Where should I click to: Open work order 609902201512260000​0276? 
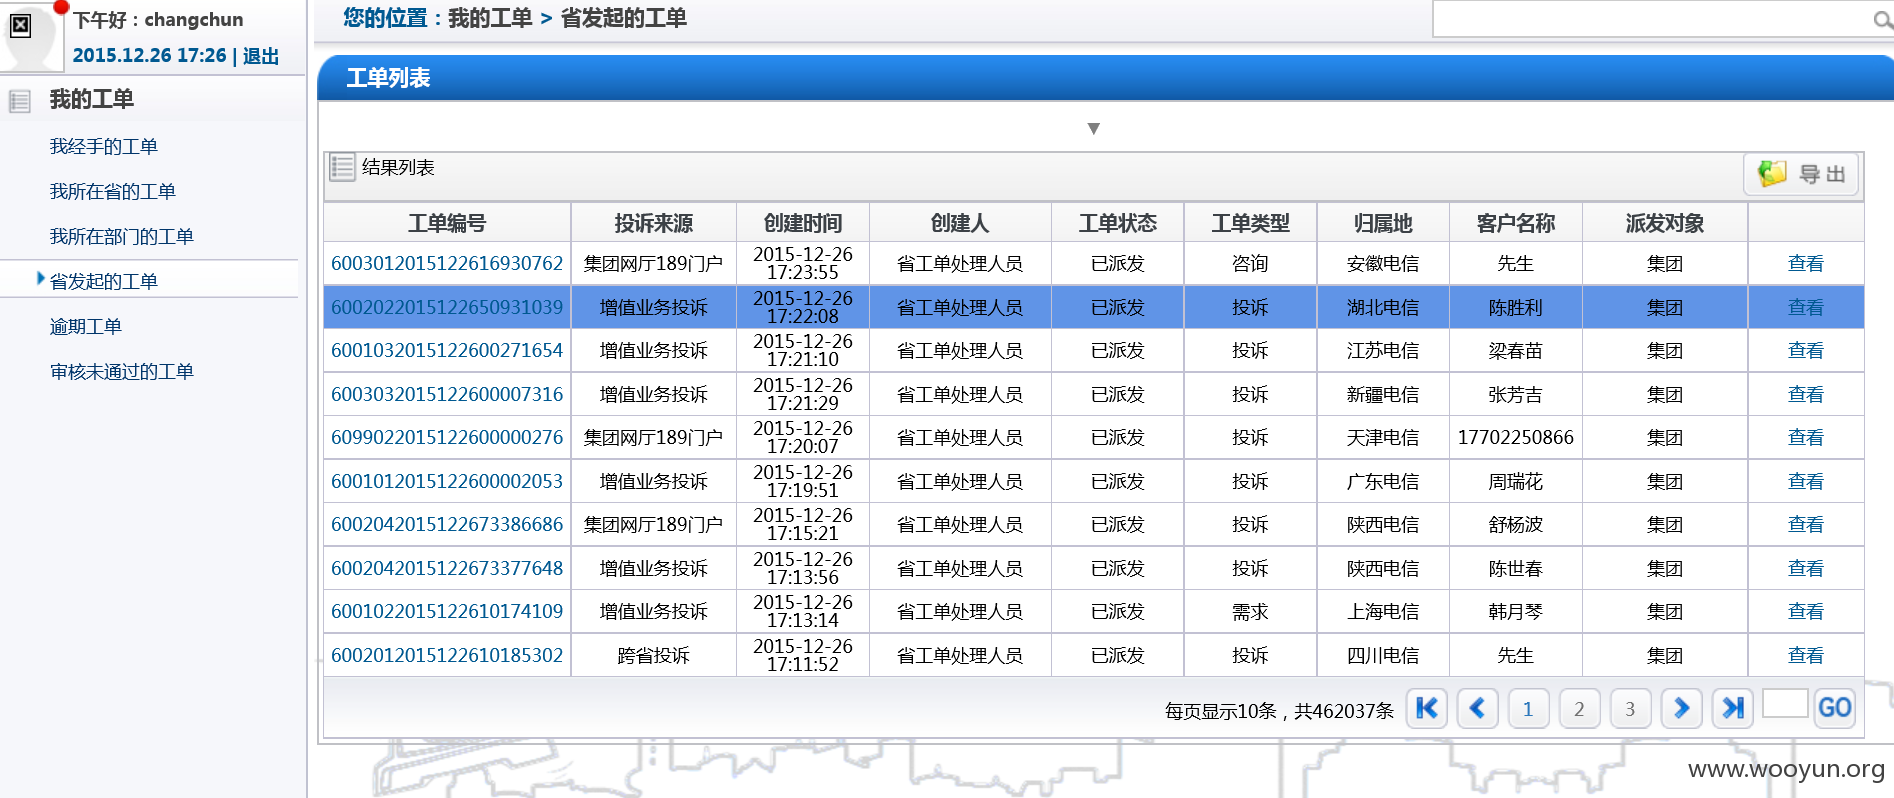[x=447, y=437]
